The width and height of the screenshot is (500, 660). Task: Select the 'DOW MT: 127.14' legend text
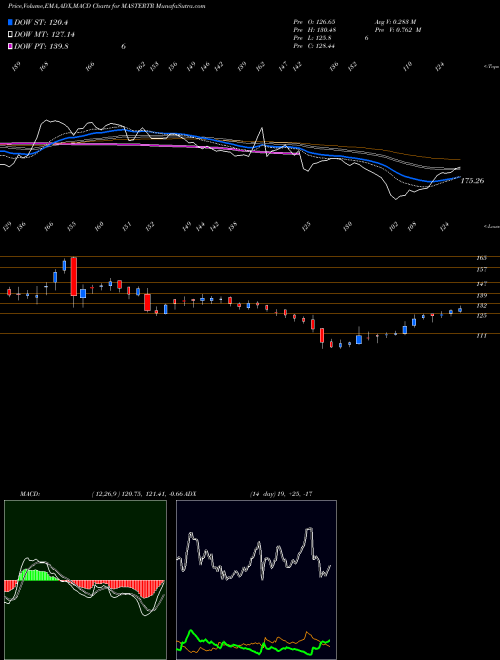[45, 35]
